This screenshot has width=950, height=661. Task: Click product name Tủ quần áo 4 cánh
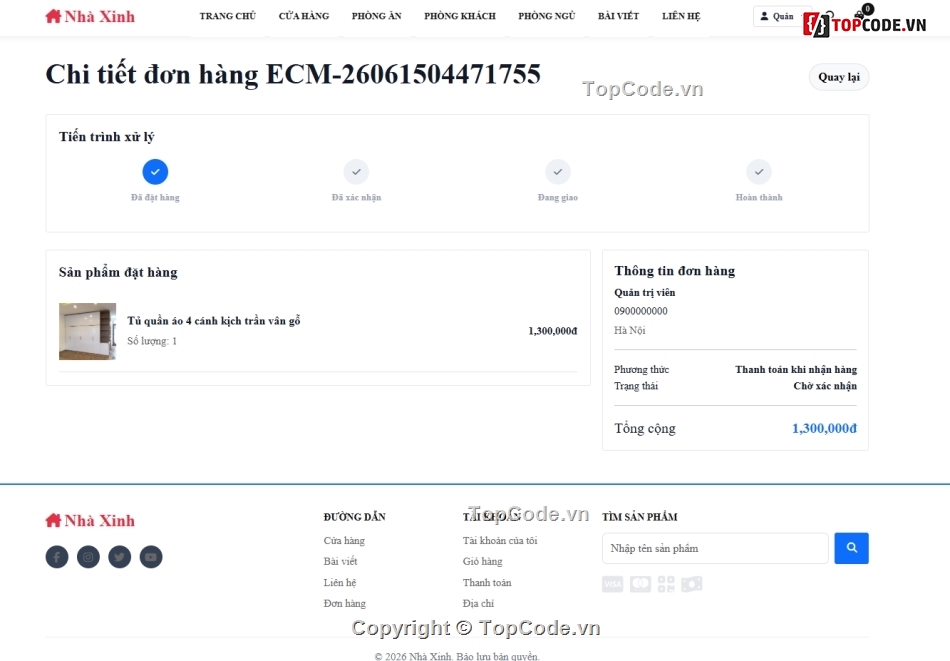click(214, 321)
